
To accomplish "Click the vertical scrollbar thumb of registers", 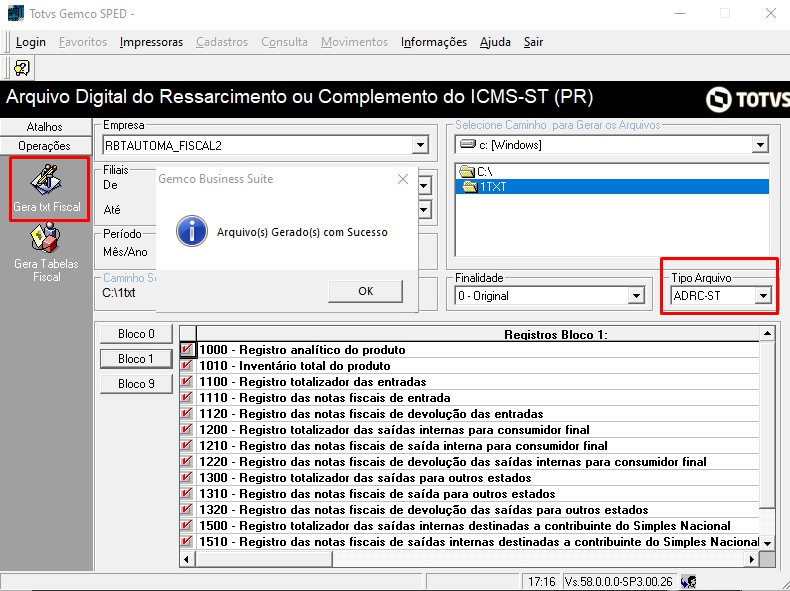I will 767,424.
